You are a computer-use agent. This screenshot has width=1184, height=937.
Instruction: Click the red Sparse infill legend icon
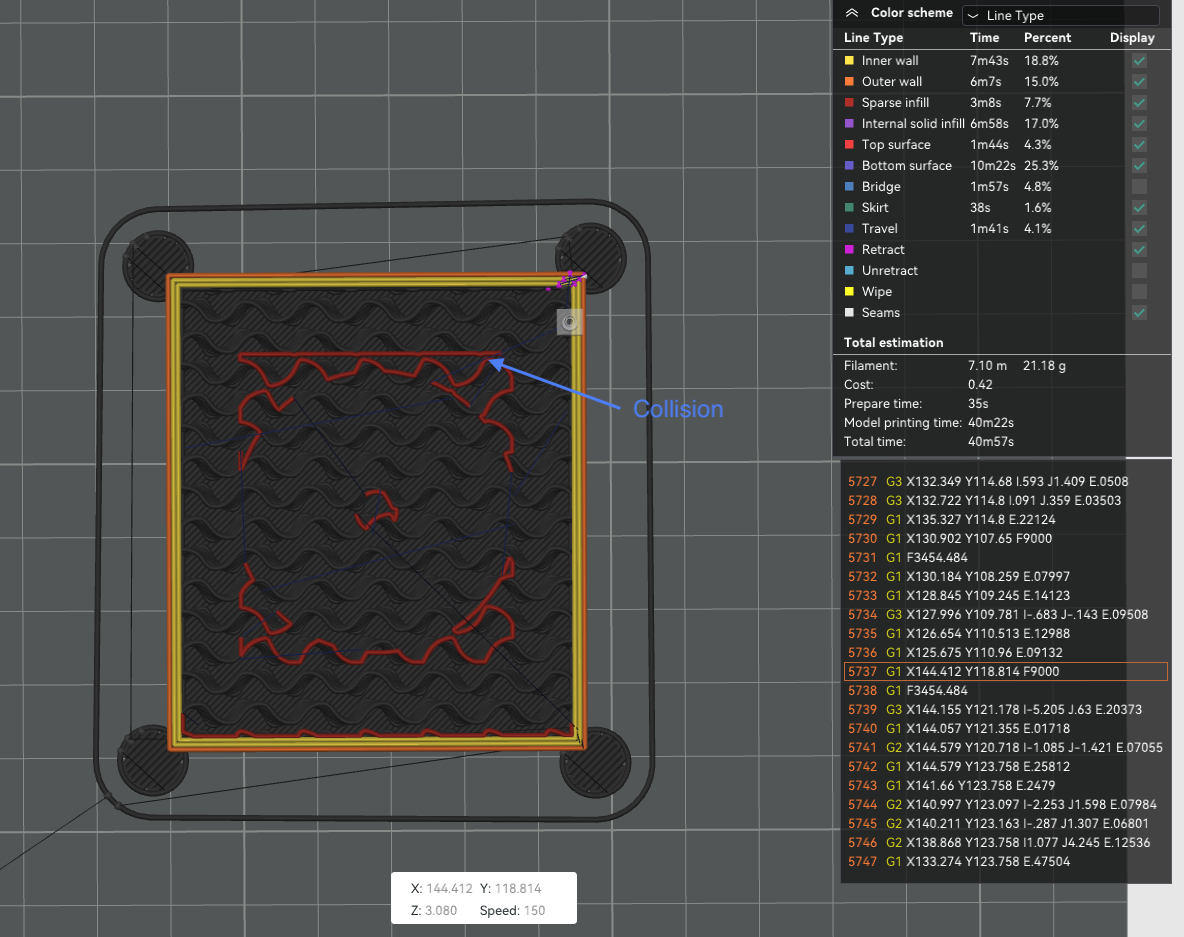[x=851, y=102]
